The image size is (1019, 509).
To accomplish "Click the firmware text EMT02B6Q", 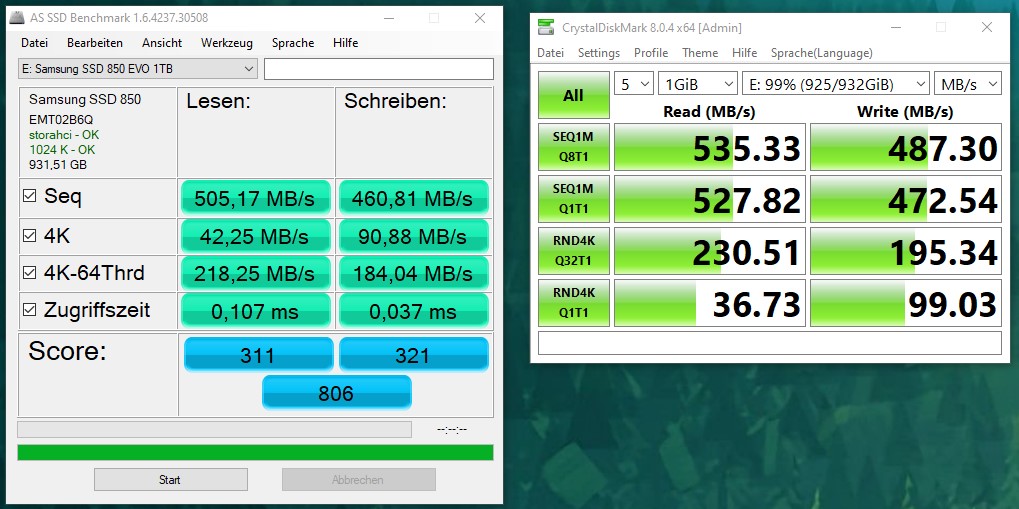I will coord(62,120).
